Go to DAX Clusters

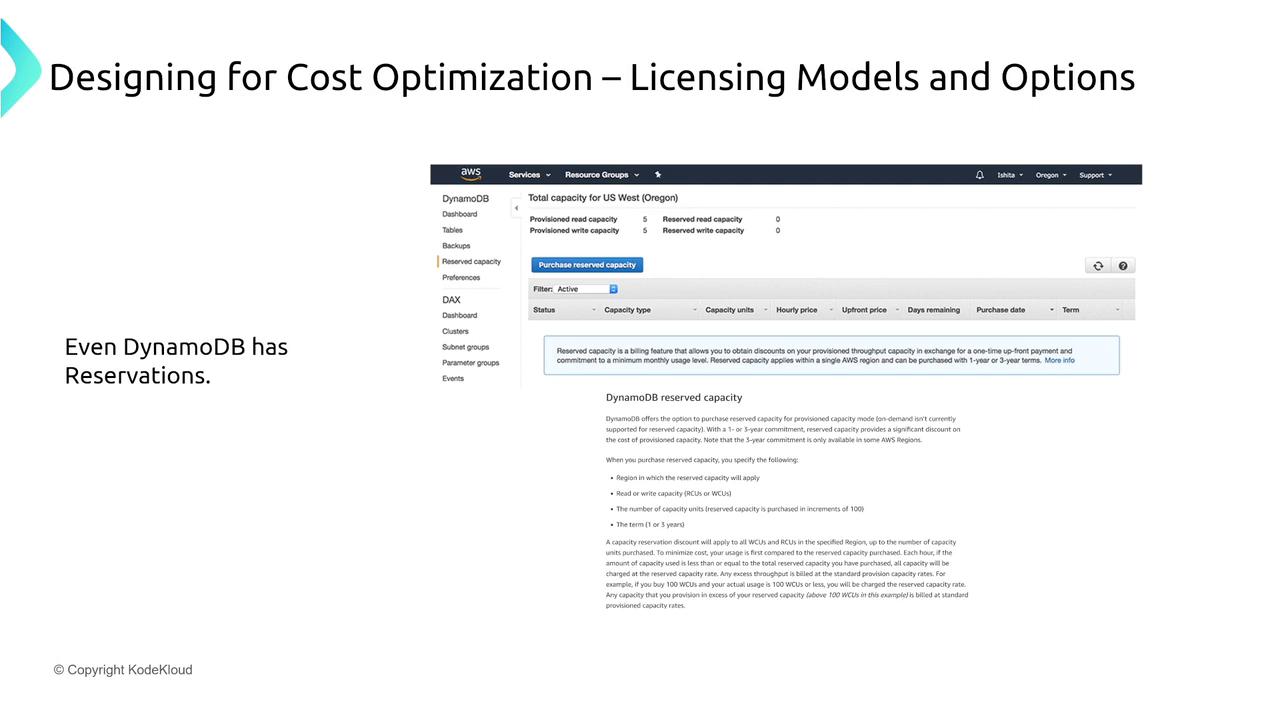click(455, 331)
